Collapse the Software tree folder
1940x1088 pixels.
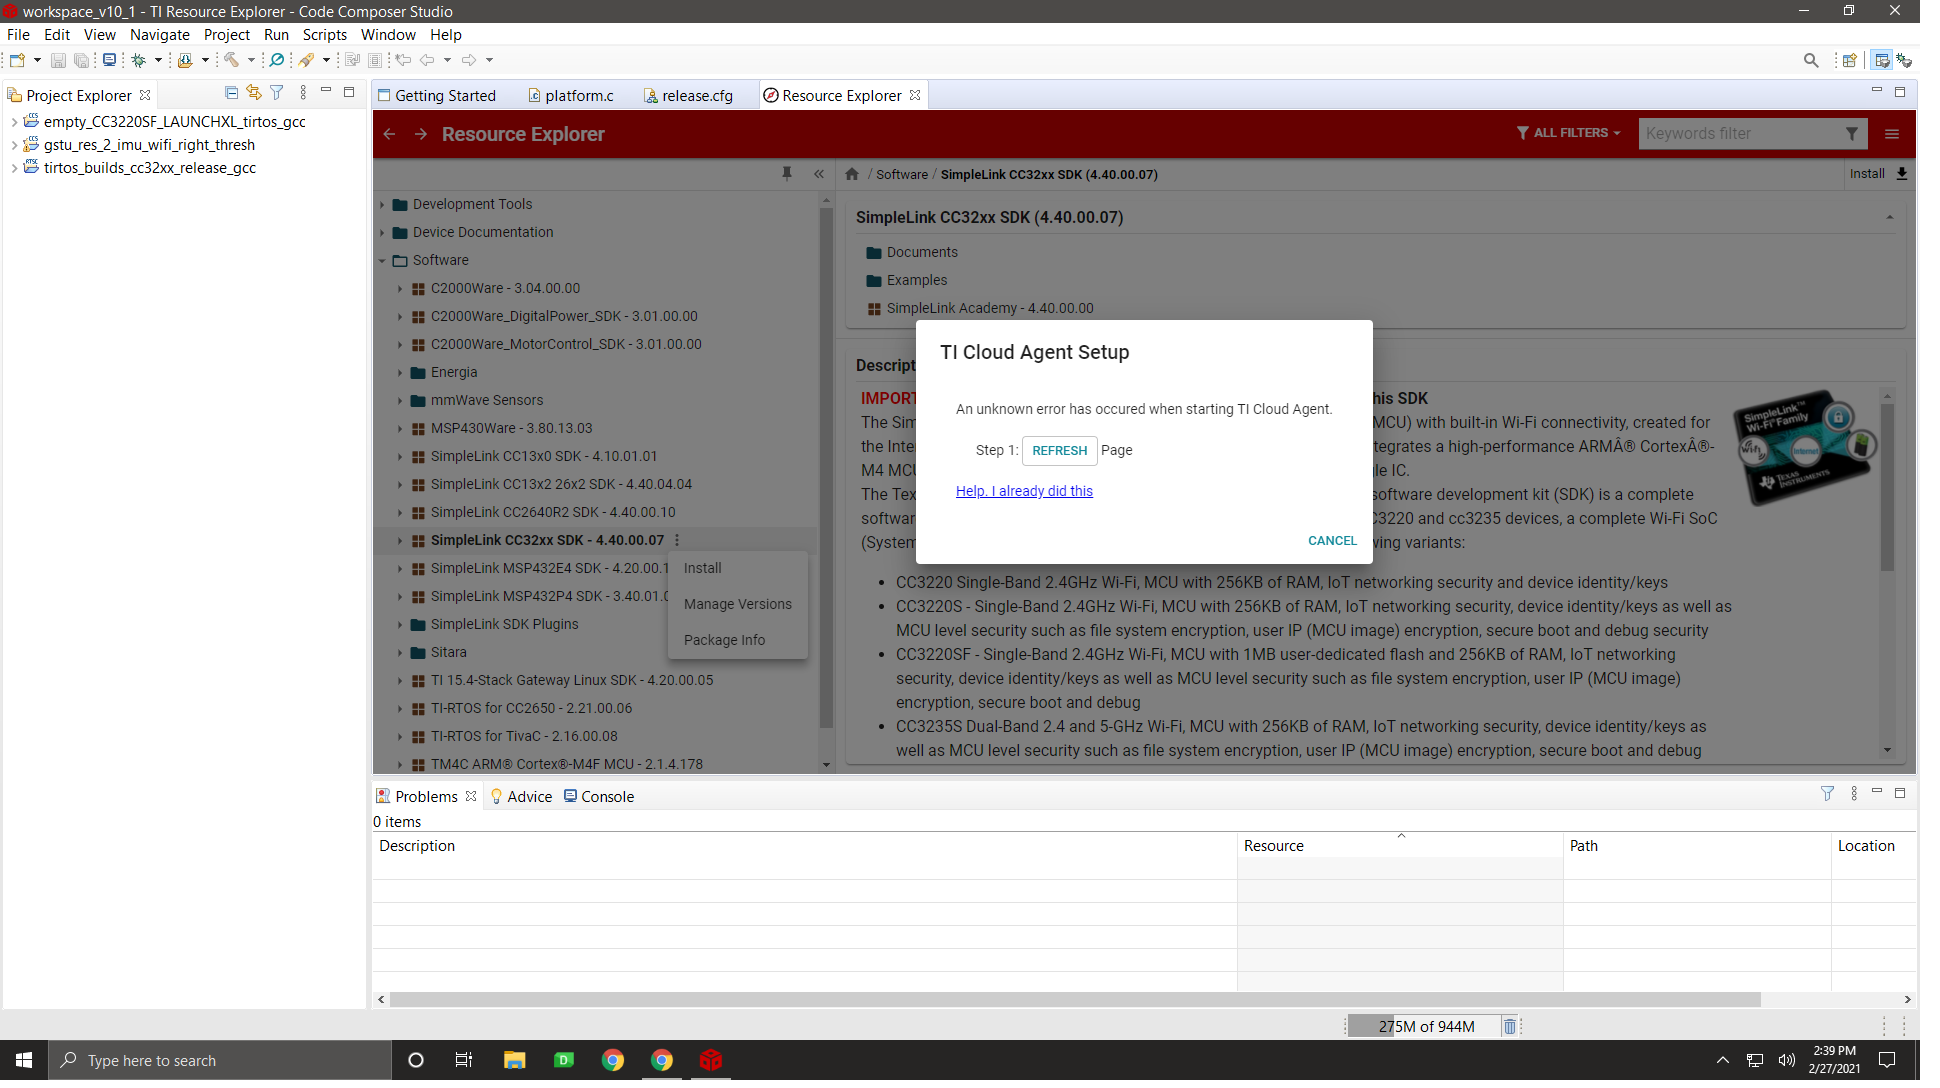(x=382, y=260)
